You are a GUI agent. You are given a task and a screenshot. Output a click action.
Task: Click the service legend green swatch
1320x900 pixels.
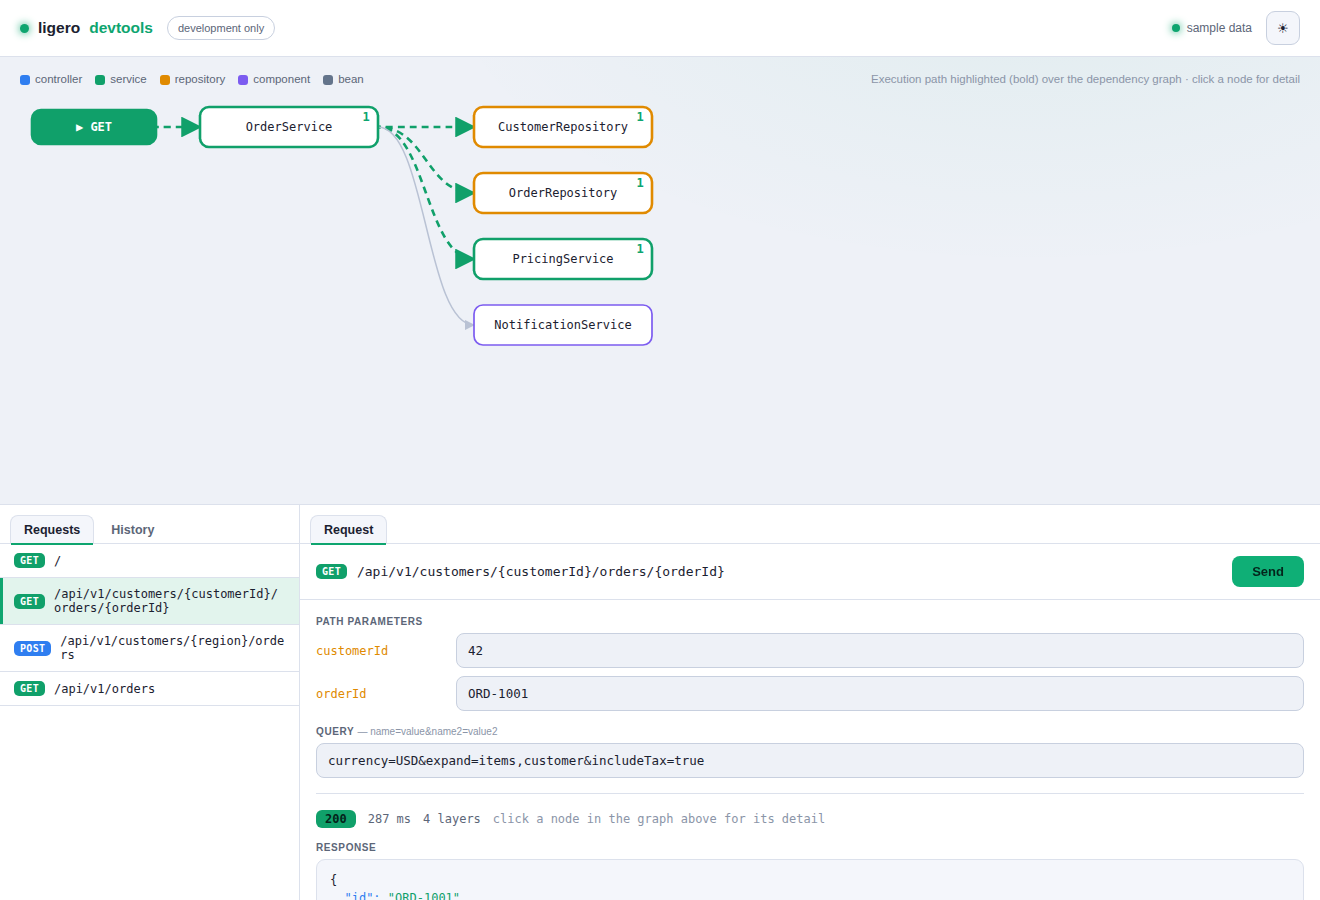click(x=100, y=80)
